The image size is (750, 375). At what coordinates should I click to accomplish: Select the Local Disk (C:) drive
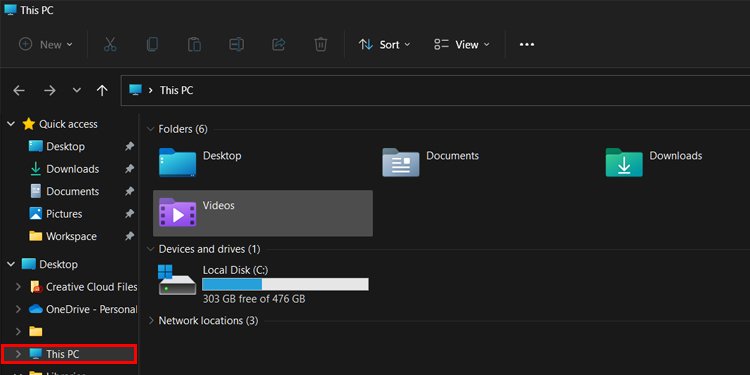263,285
